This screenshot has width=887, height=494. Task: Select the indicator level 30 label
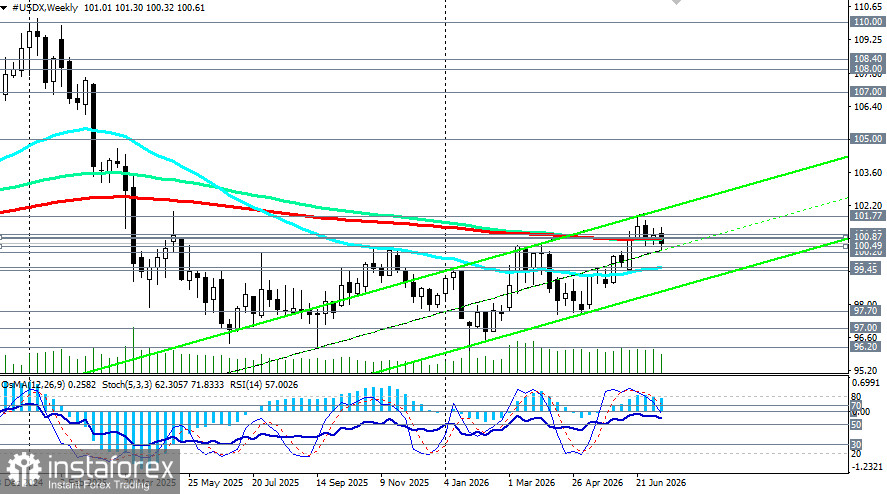coord(856,445)
